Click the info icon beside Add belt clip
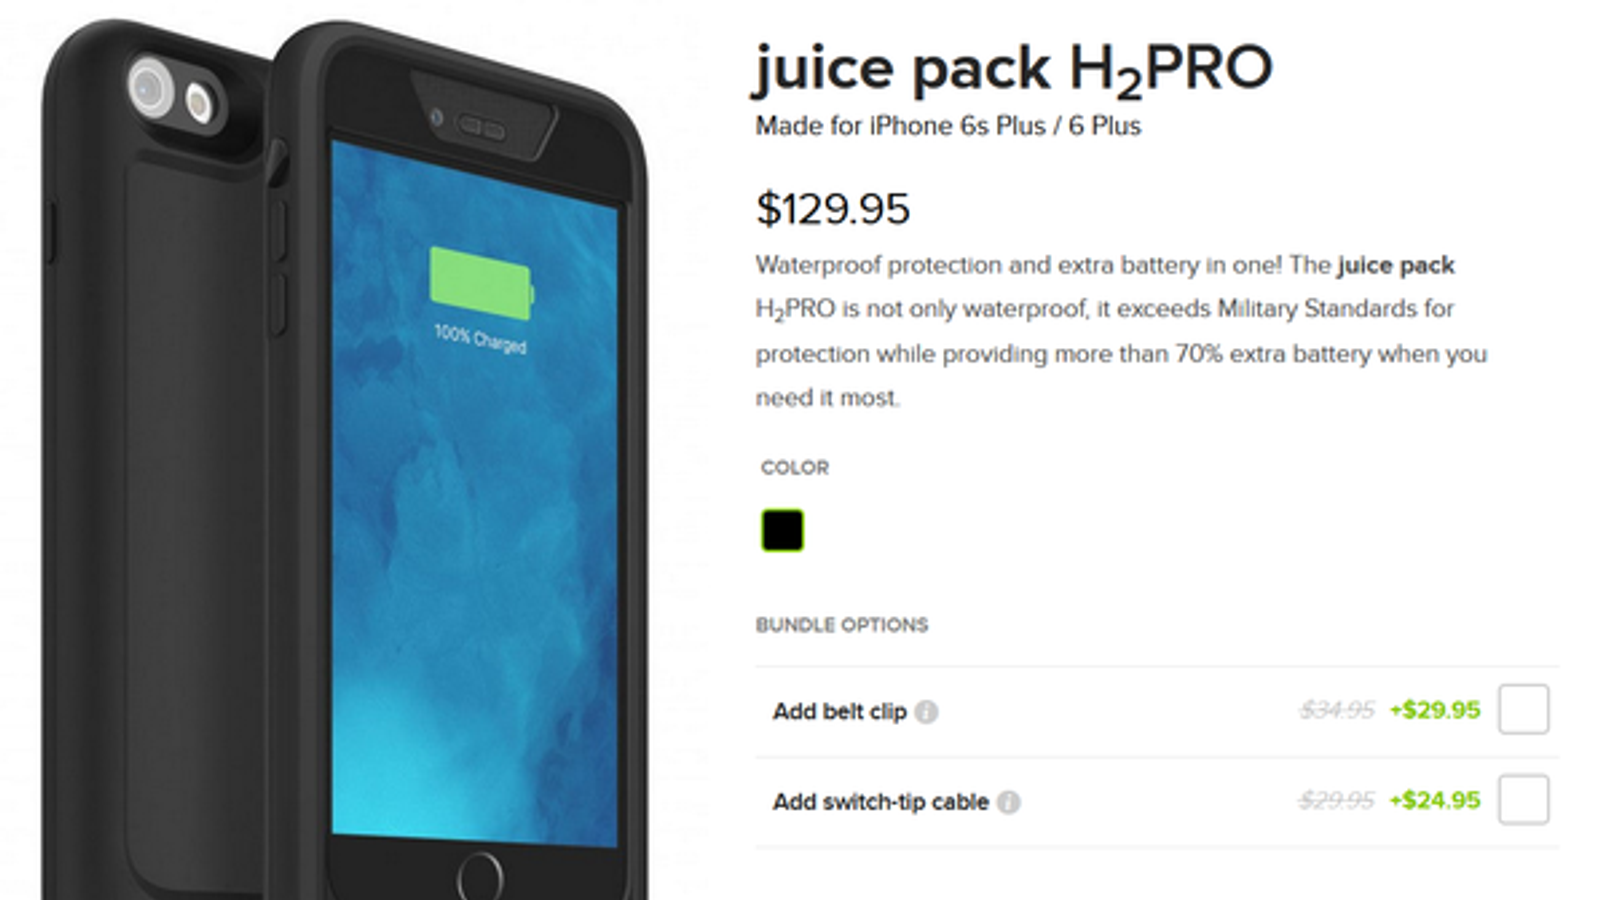The height and width of the screenshot is (900, 1600). click(x=926, y=712)
